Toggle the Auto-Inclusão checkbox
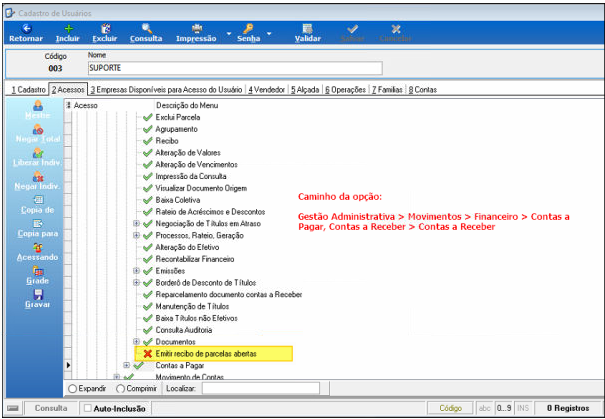Image resolution: width=605 pixels, height=419 pixels. tap(88, 408)
